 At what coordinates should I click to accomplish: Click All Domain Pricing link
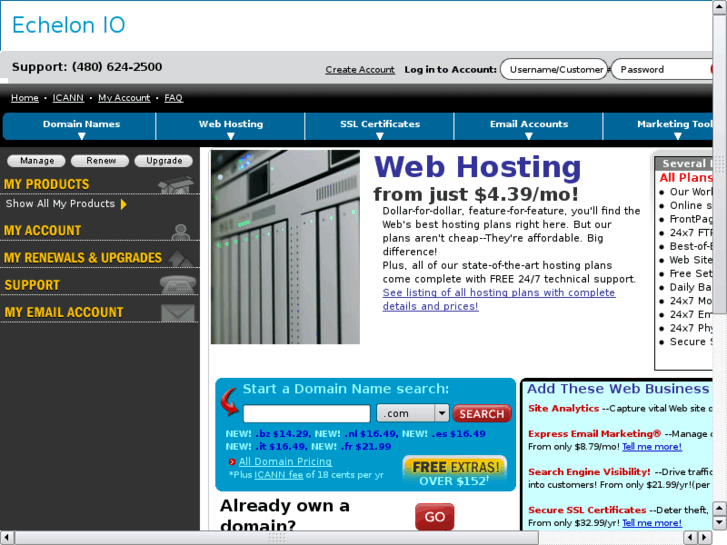[x=285, y=462]
